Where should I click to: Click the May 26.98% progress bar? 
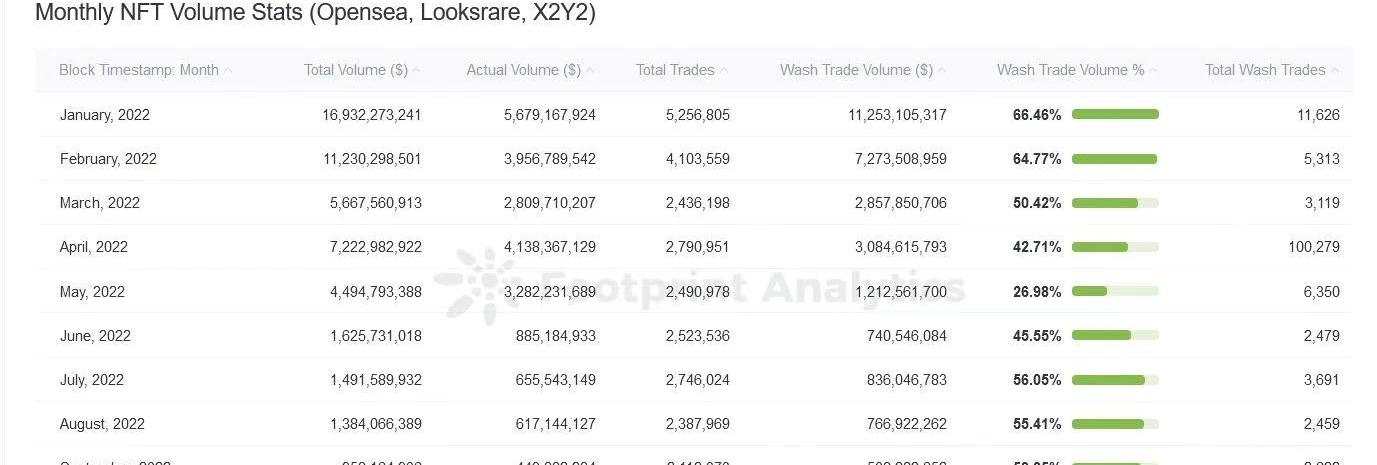pos(1115,292)
